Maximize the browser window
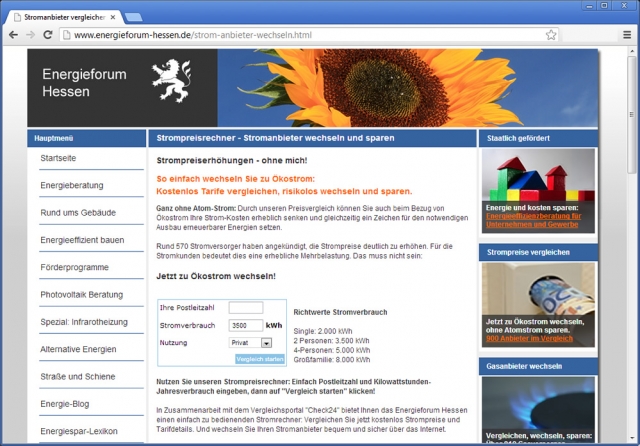Screen dimensions: 640x446 (604, 5)
